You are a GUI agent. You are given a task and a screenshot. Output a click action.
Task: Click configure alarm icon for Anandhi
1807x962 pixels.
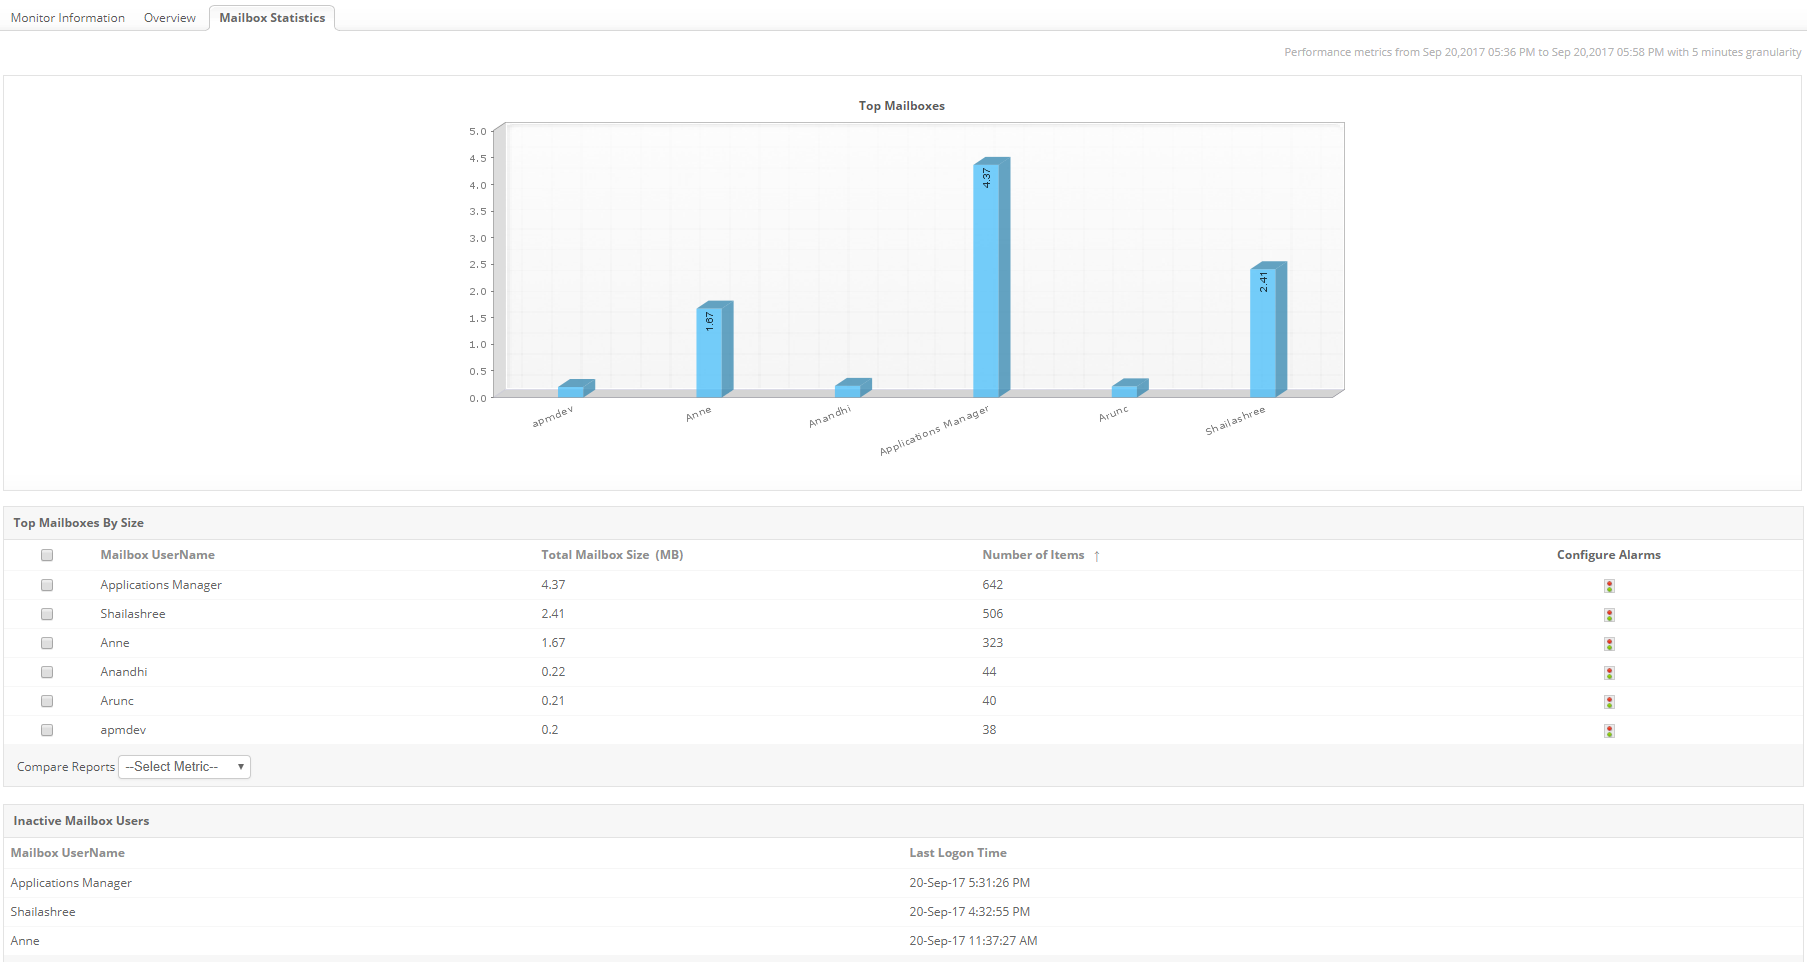(1609, 673)
